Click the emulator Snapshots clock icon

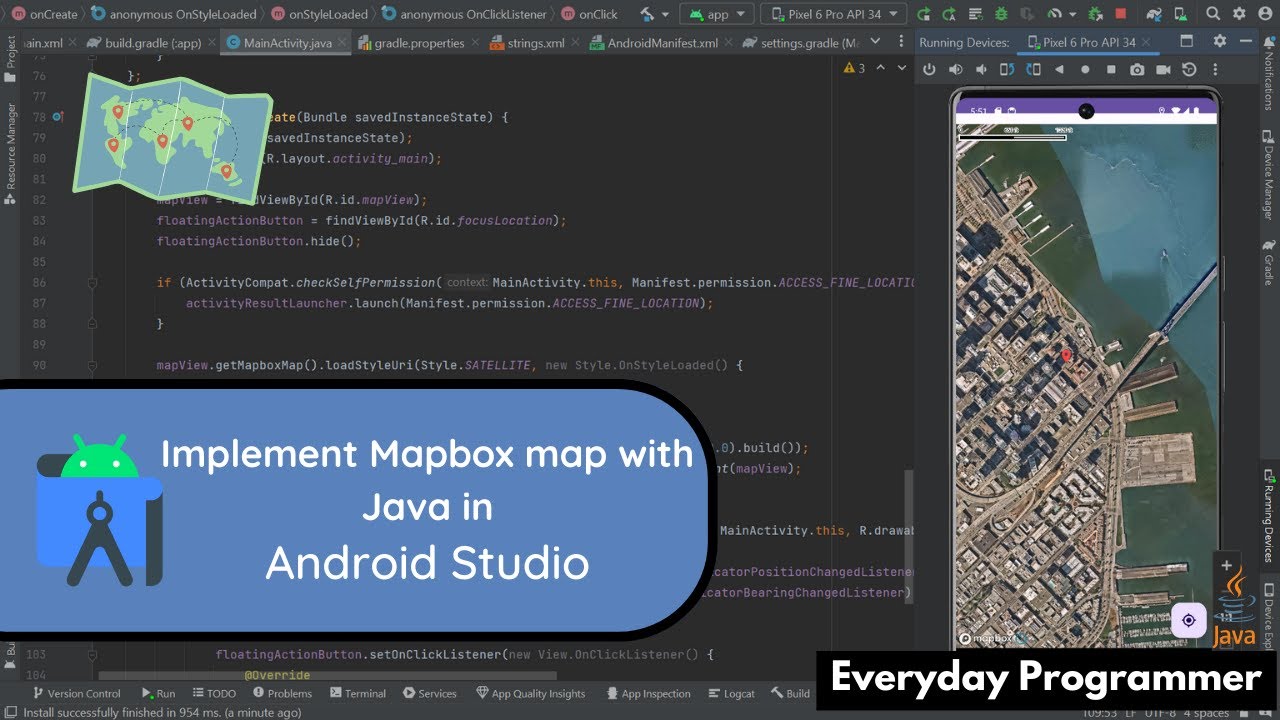click(x=1189, y=69)
